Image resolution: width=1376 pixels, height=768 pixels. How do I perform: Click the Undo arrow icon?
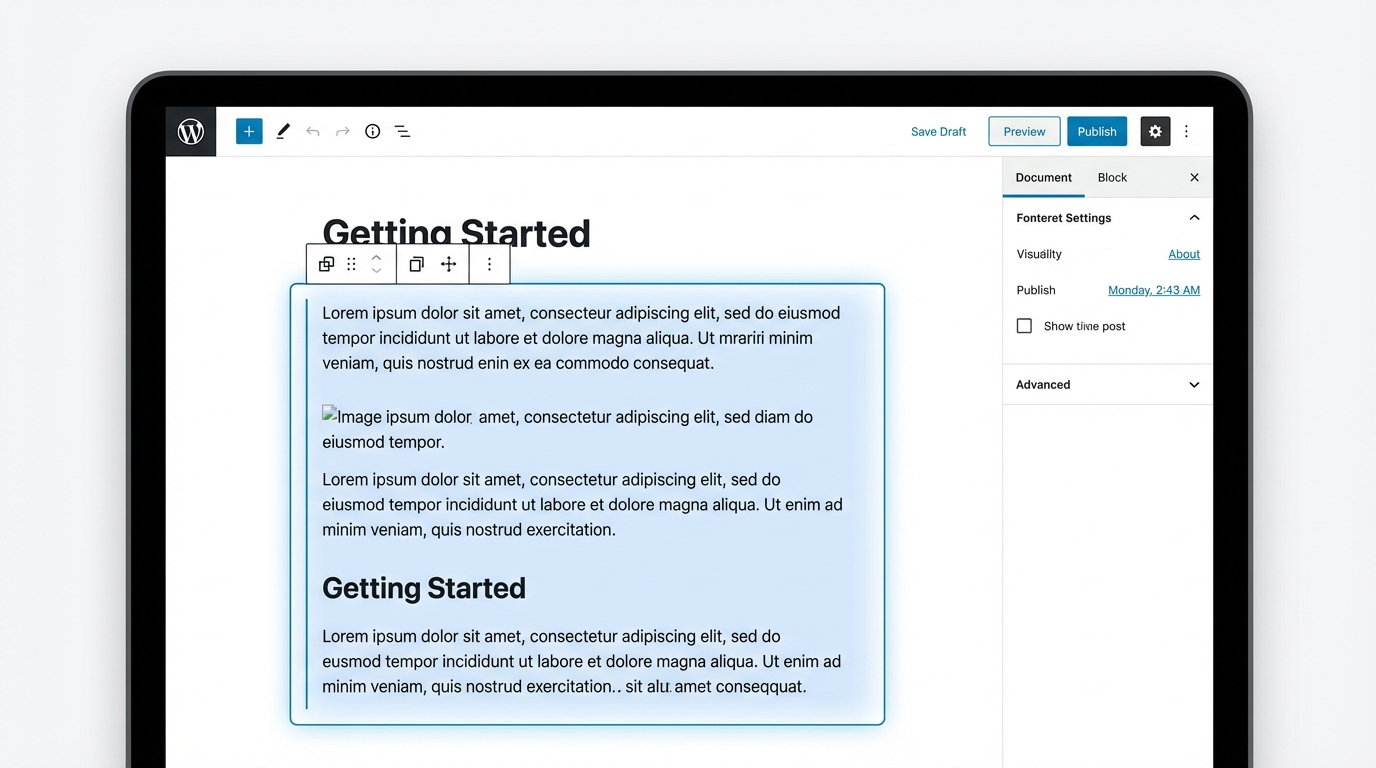click(312, 131)
